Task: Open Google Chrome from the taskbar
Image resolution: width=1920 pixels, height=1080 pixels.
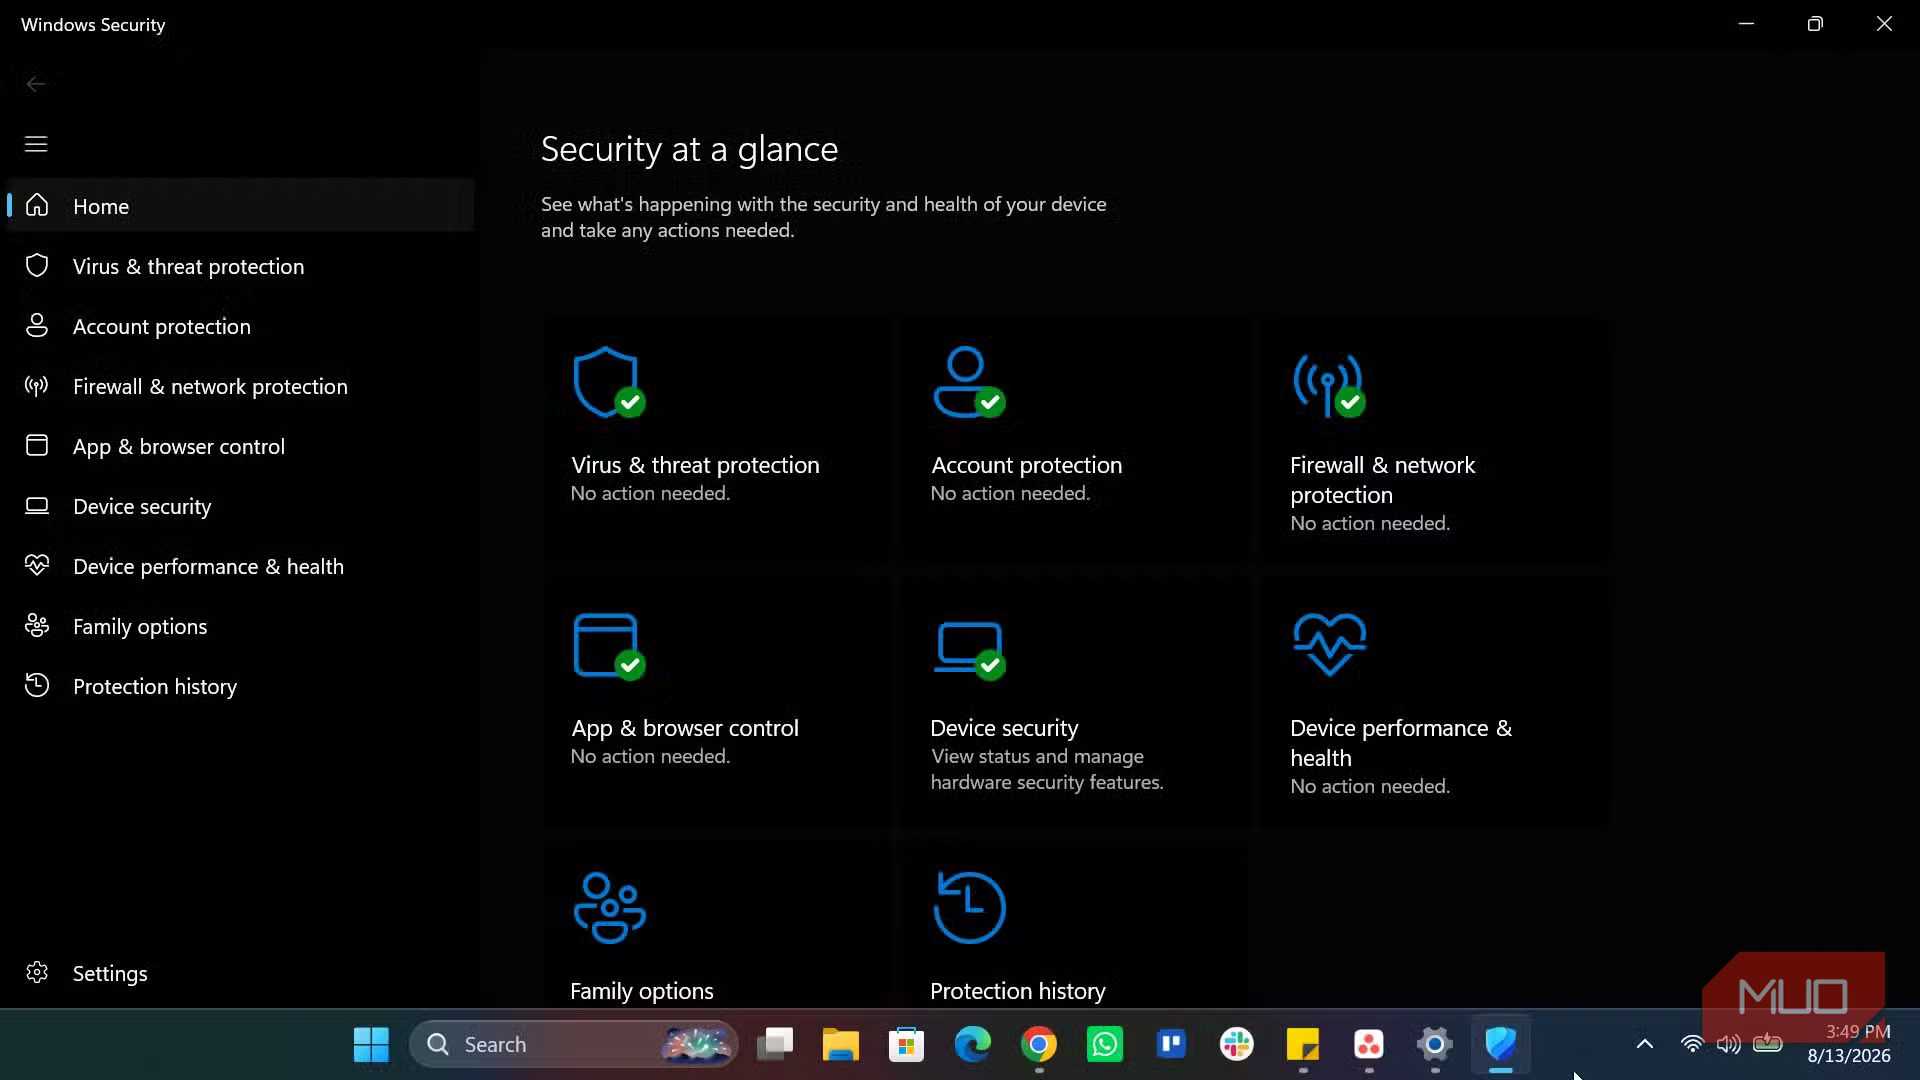Action: (x=1038, y=1044)
